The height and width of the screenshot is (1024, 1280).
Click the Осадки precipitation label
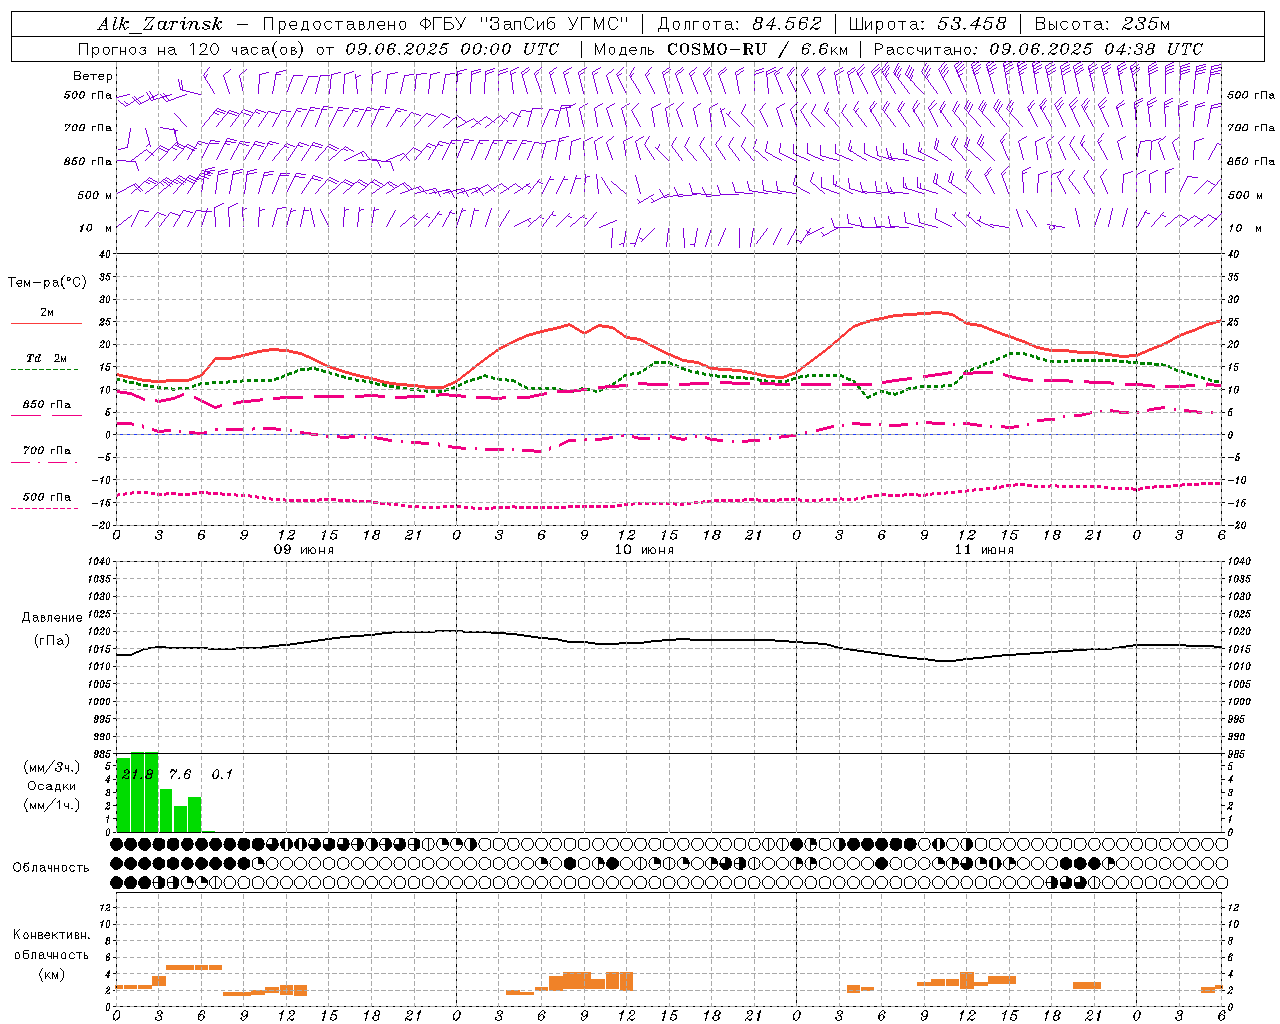[x=52, y=786]
